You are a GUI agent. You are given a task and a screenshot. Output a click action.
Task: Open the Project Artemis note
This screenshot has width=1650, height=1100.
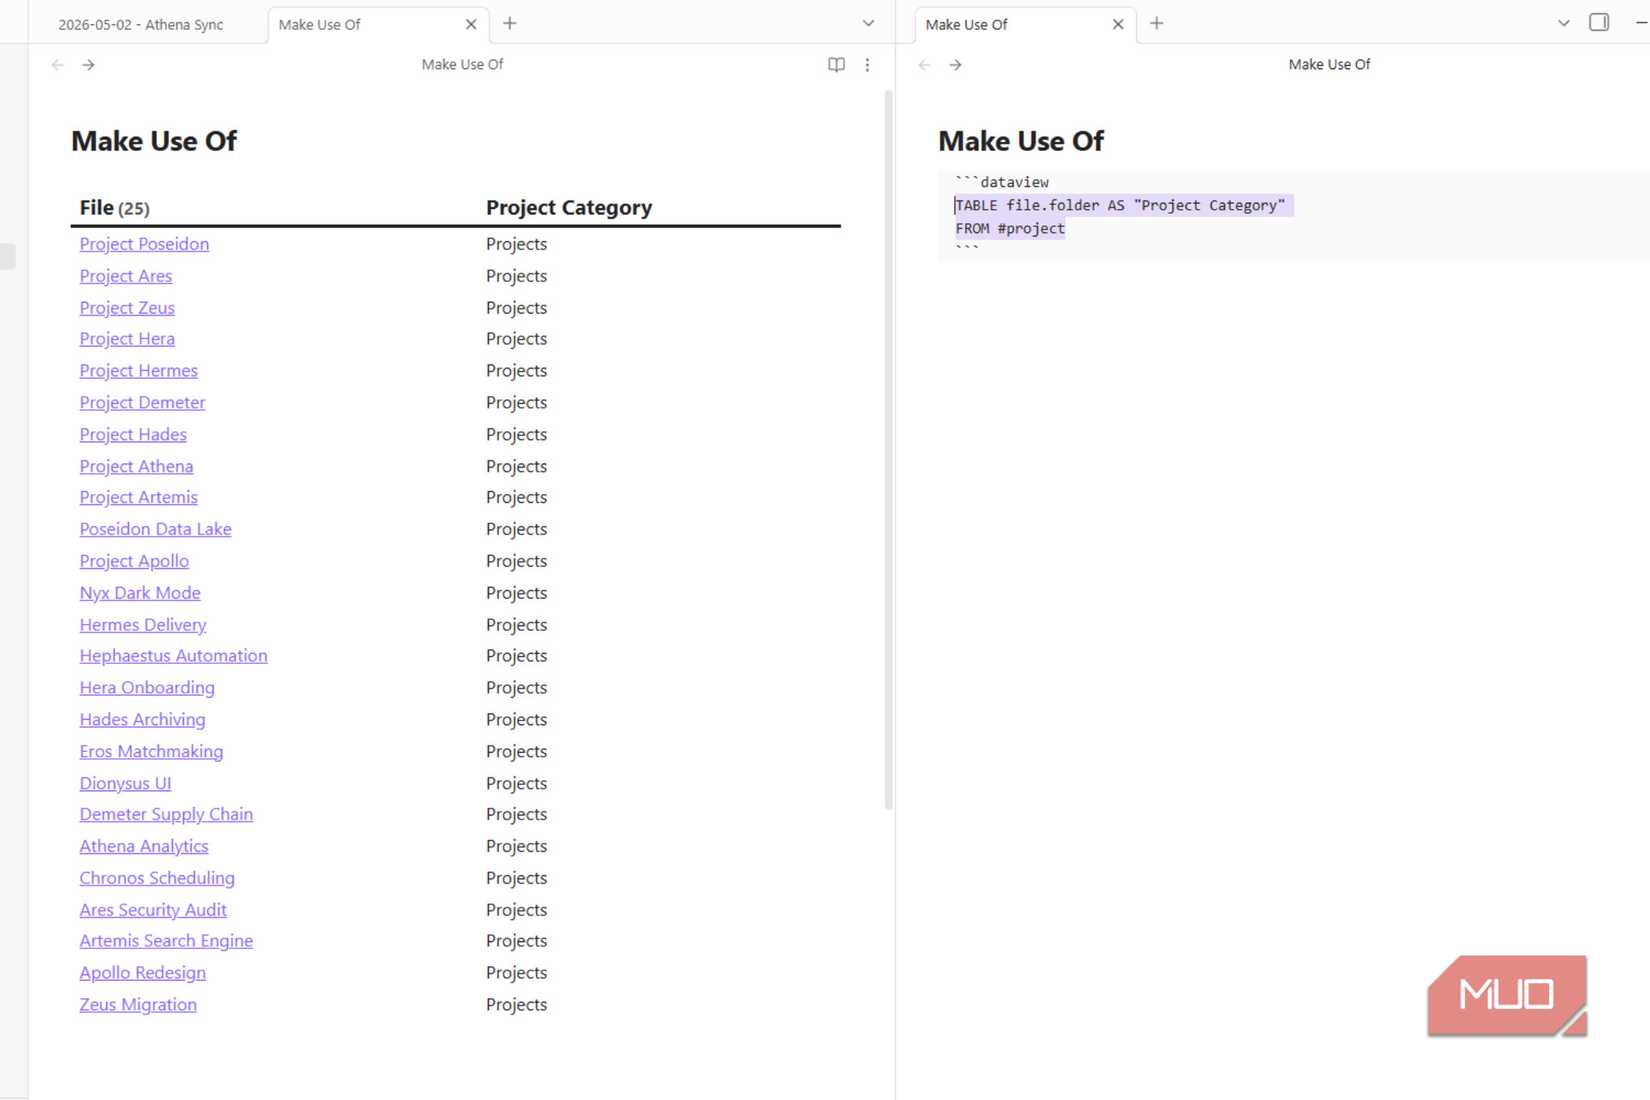click(139, 498)
